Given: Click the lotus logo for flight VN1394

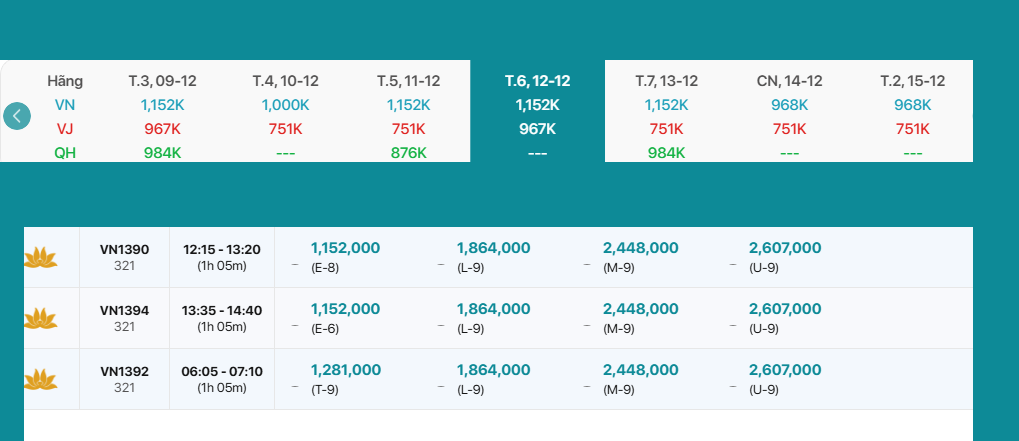Looking at the screenshot, I should [40, 319].
